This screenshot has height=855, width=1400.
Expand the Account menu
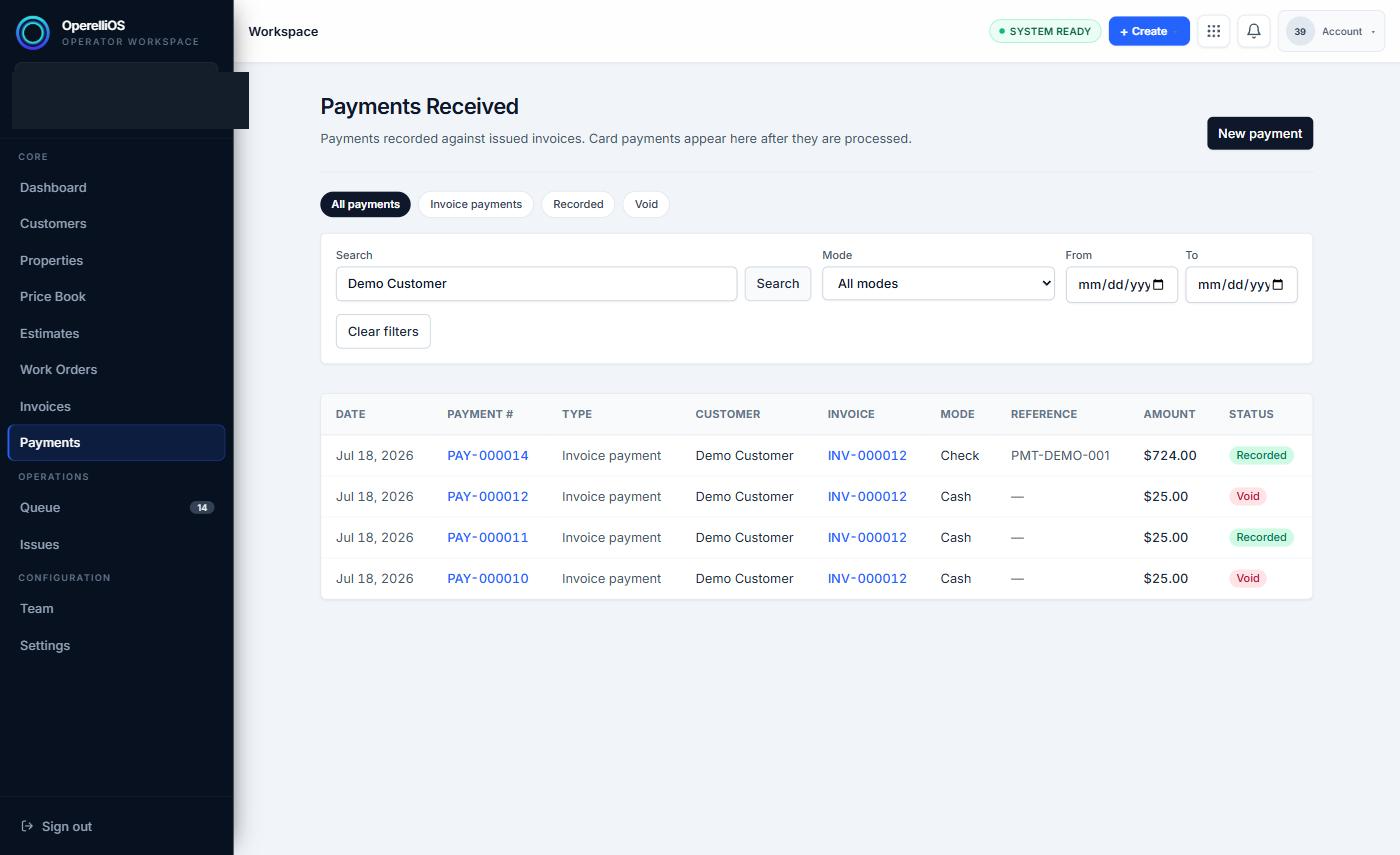(1331, 31)
